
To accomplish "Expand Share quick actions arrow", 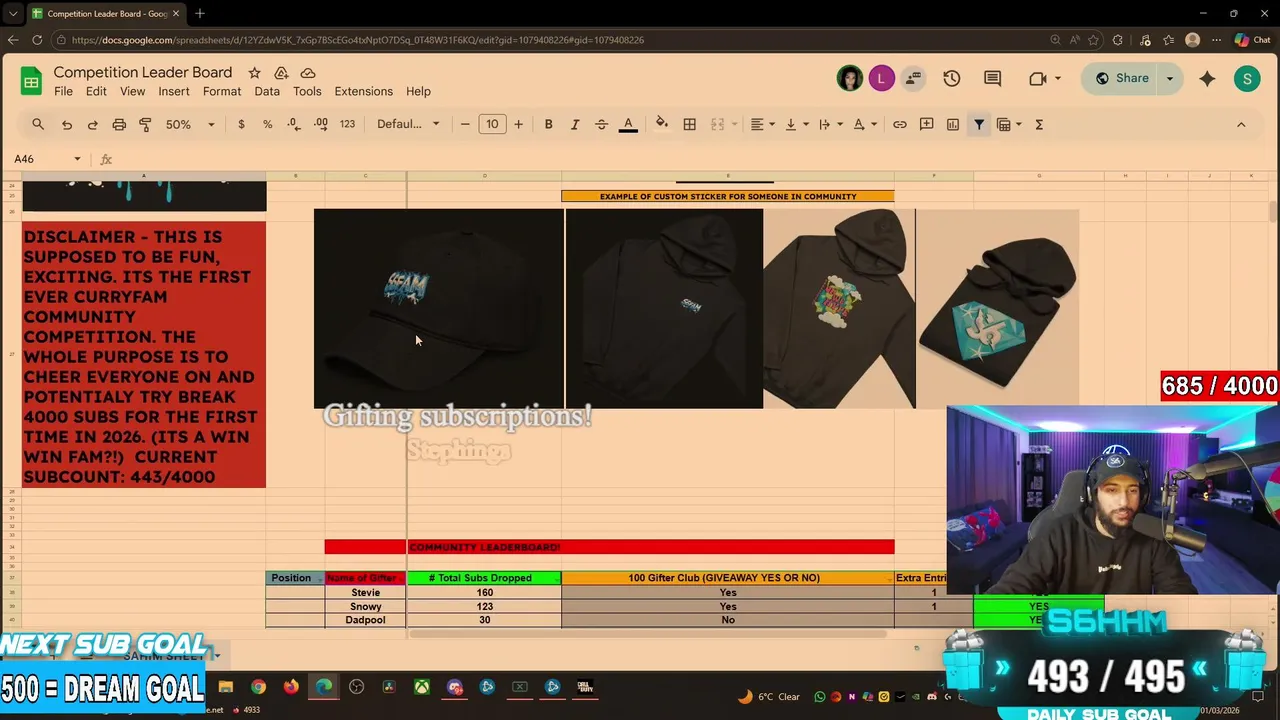I will [x=1170, y=78].
